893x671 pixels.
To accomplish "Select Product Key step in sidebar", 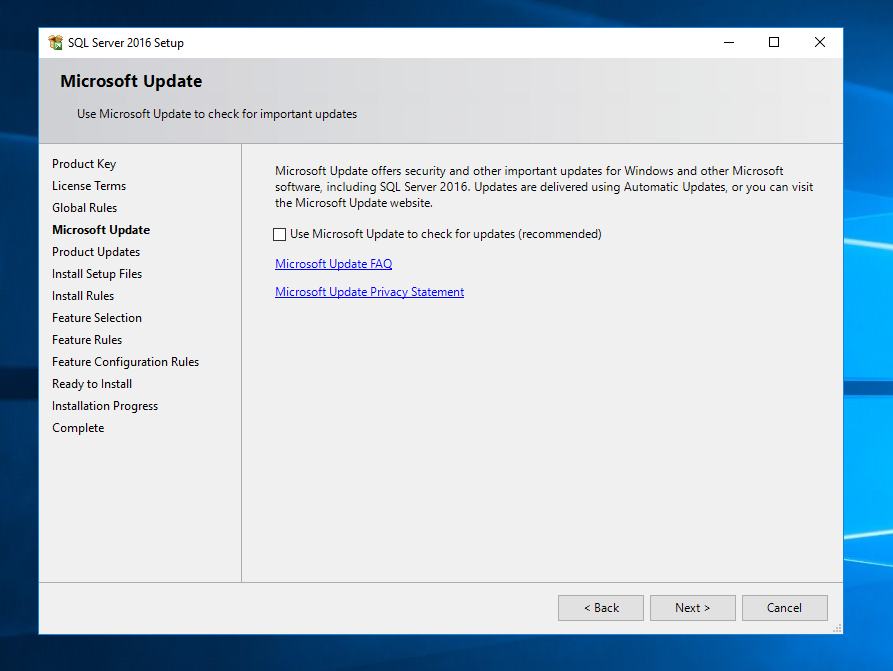I will [84, 164].
